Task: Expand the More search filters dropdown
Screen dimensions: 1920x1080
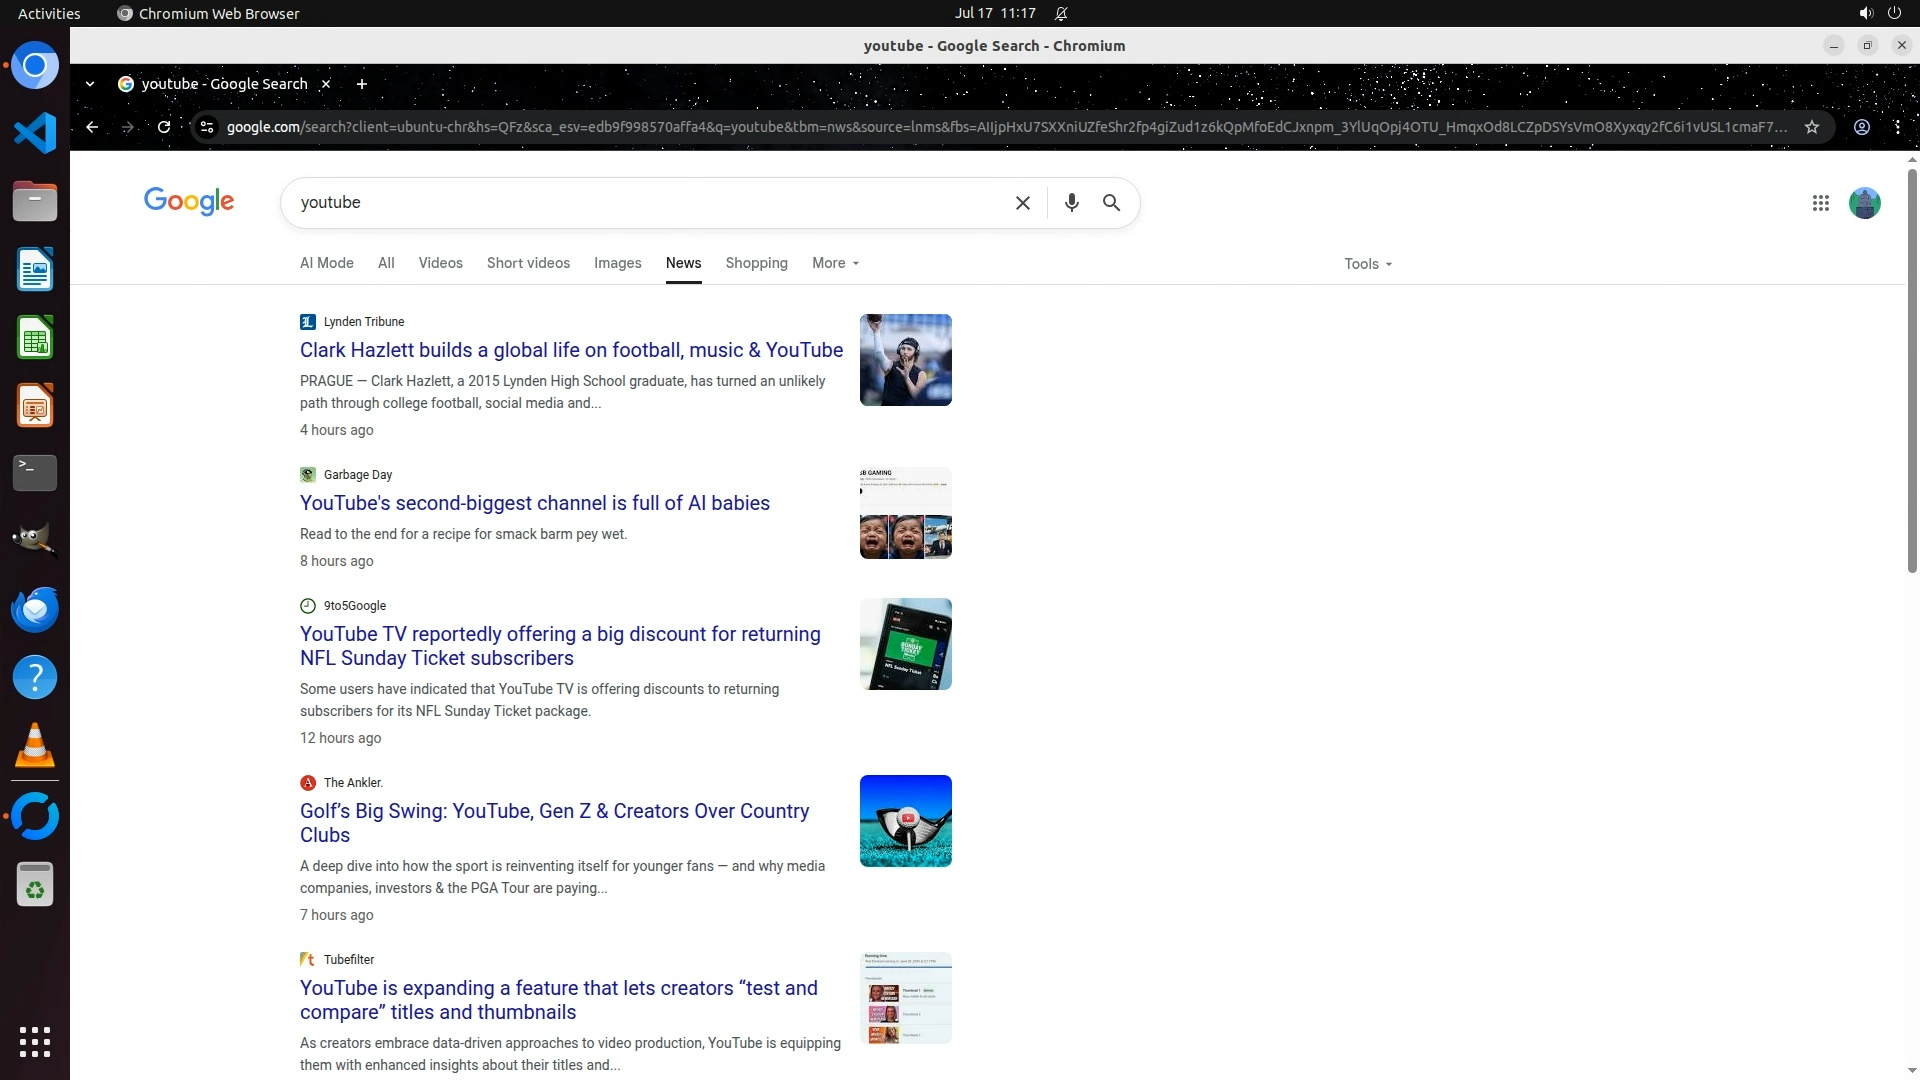Action: pos(835,263)
